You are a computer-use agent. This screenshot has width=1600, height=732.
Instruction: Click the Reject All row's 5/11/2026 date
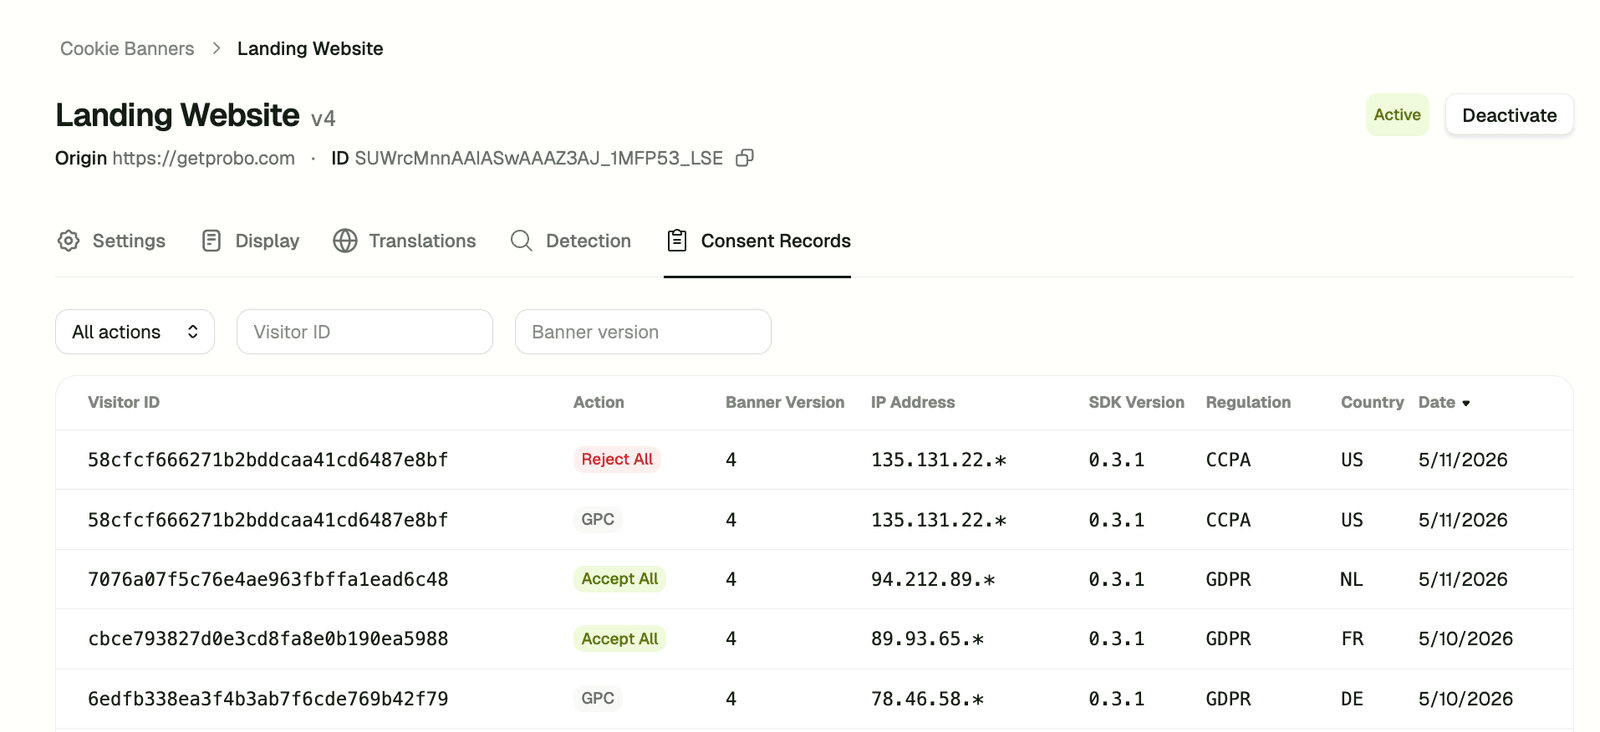[x=1463, y=459]
